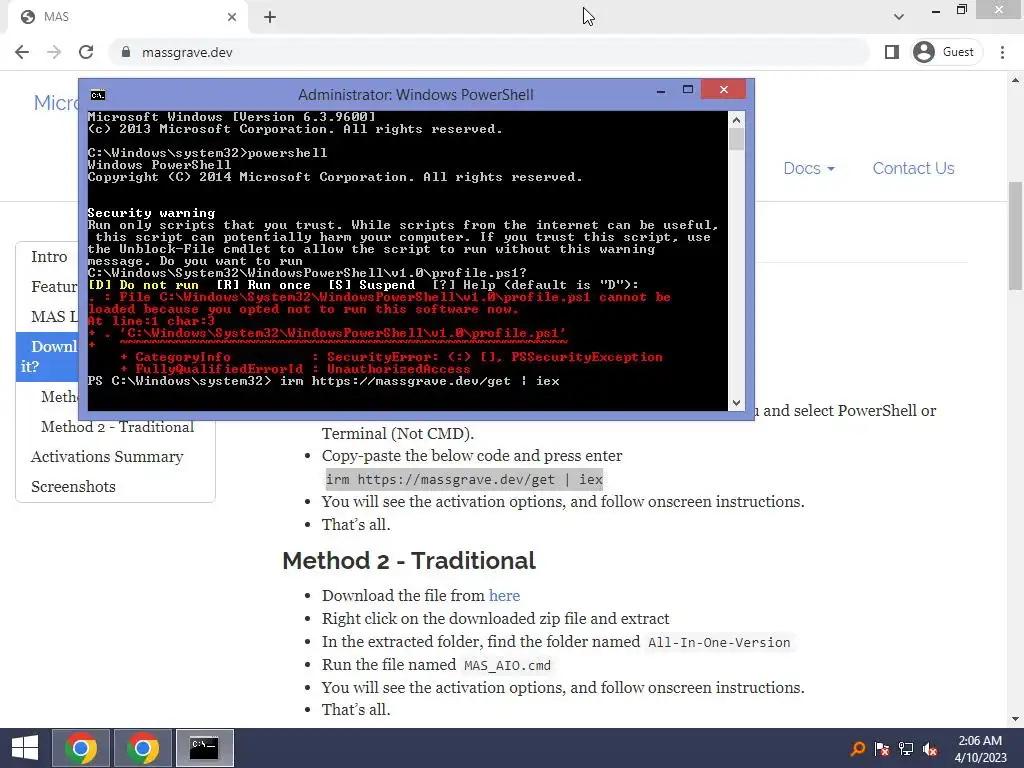Screen dimensions: 1024x768
Task: Restore down the Chrome window
Action: coord(962,10)
